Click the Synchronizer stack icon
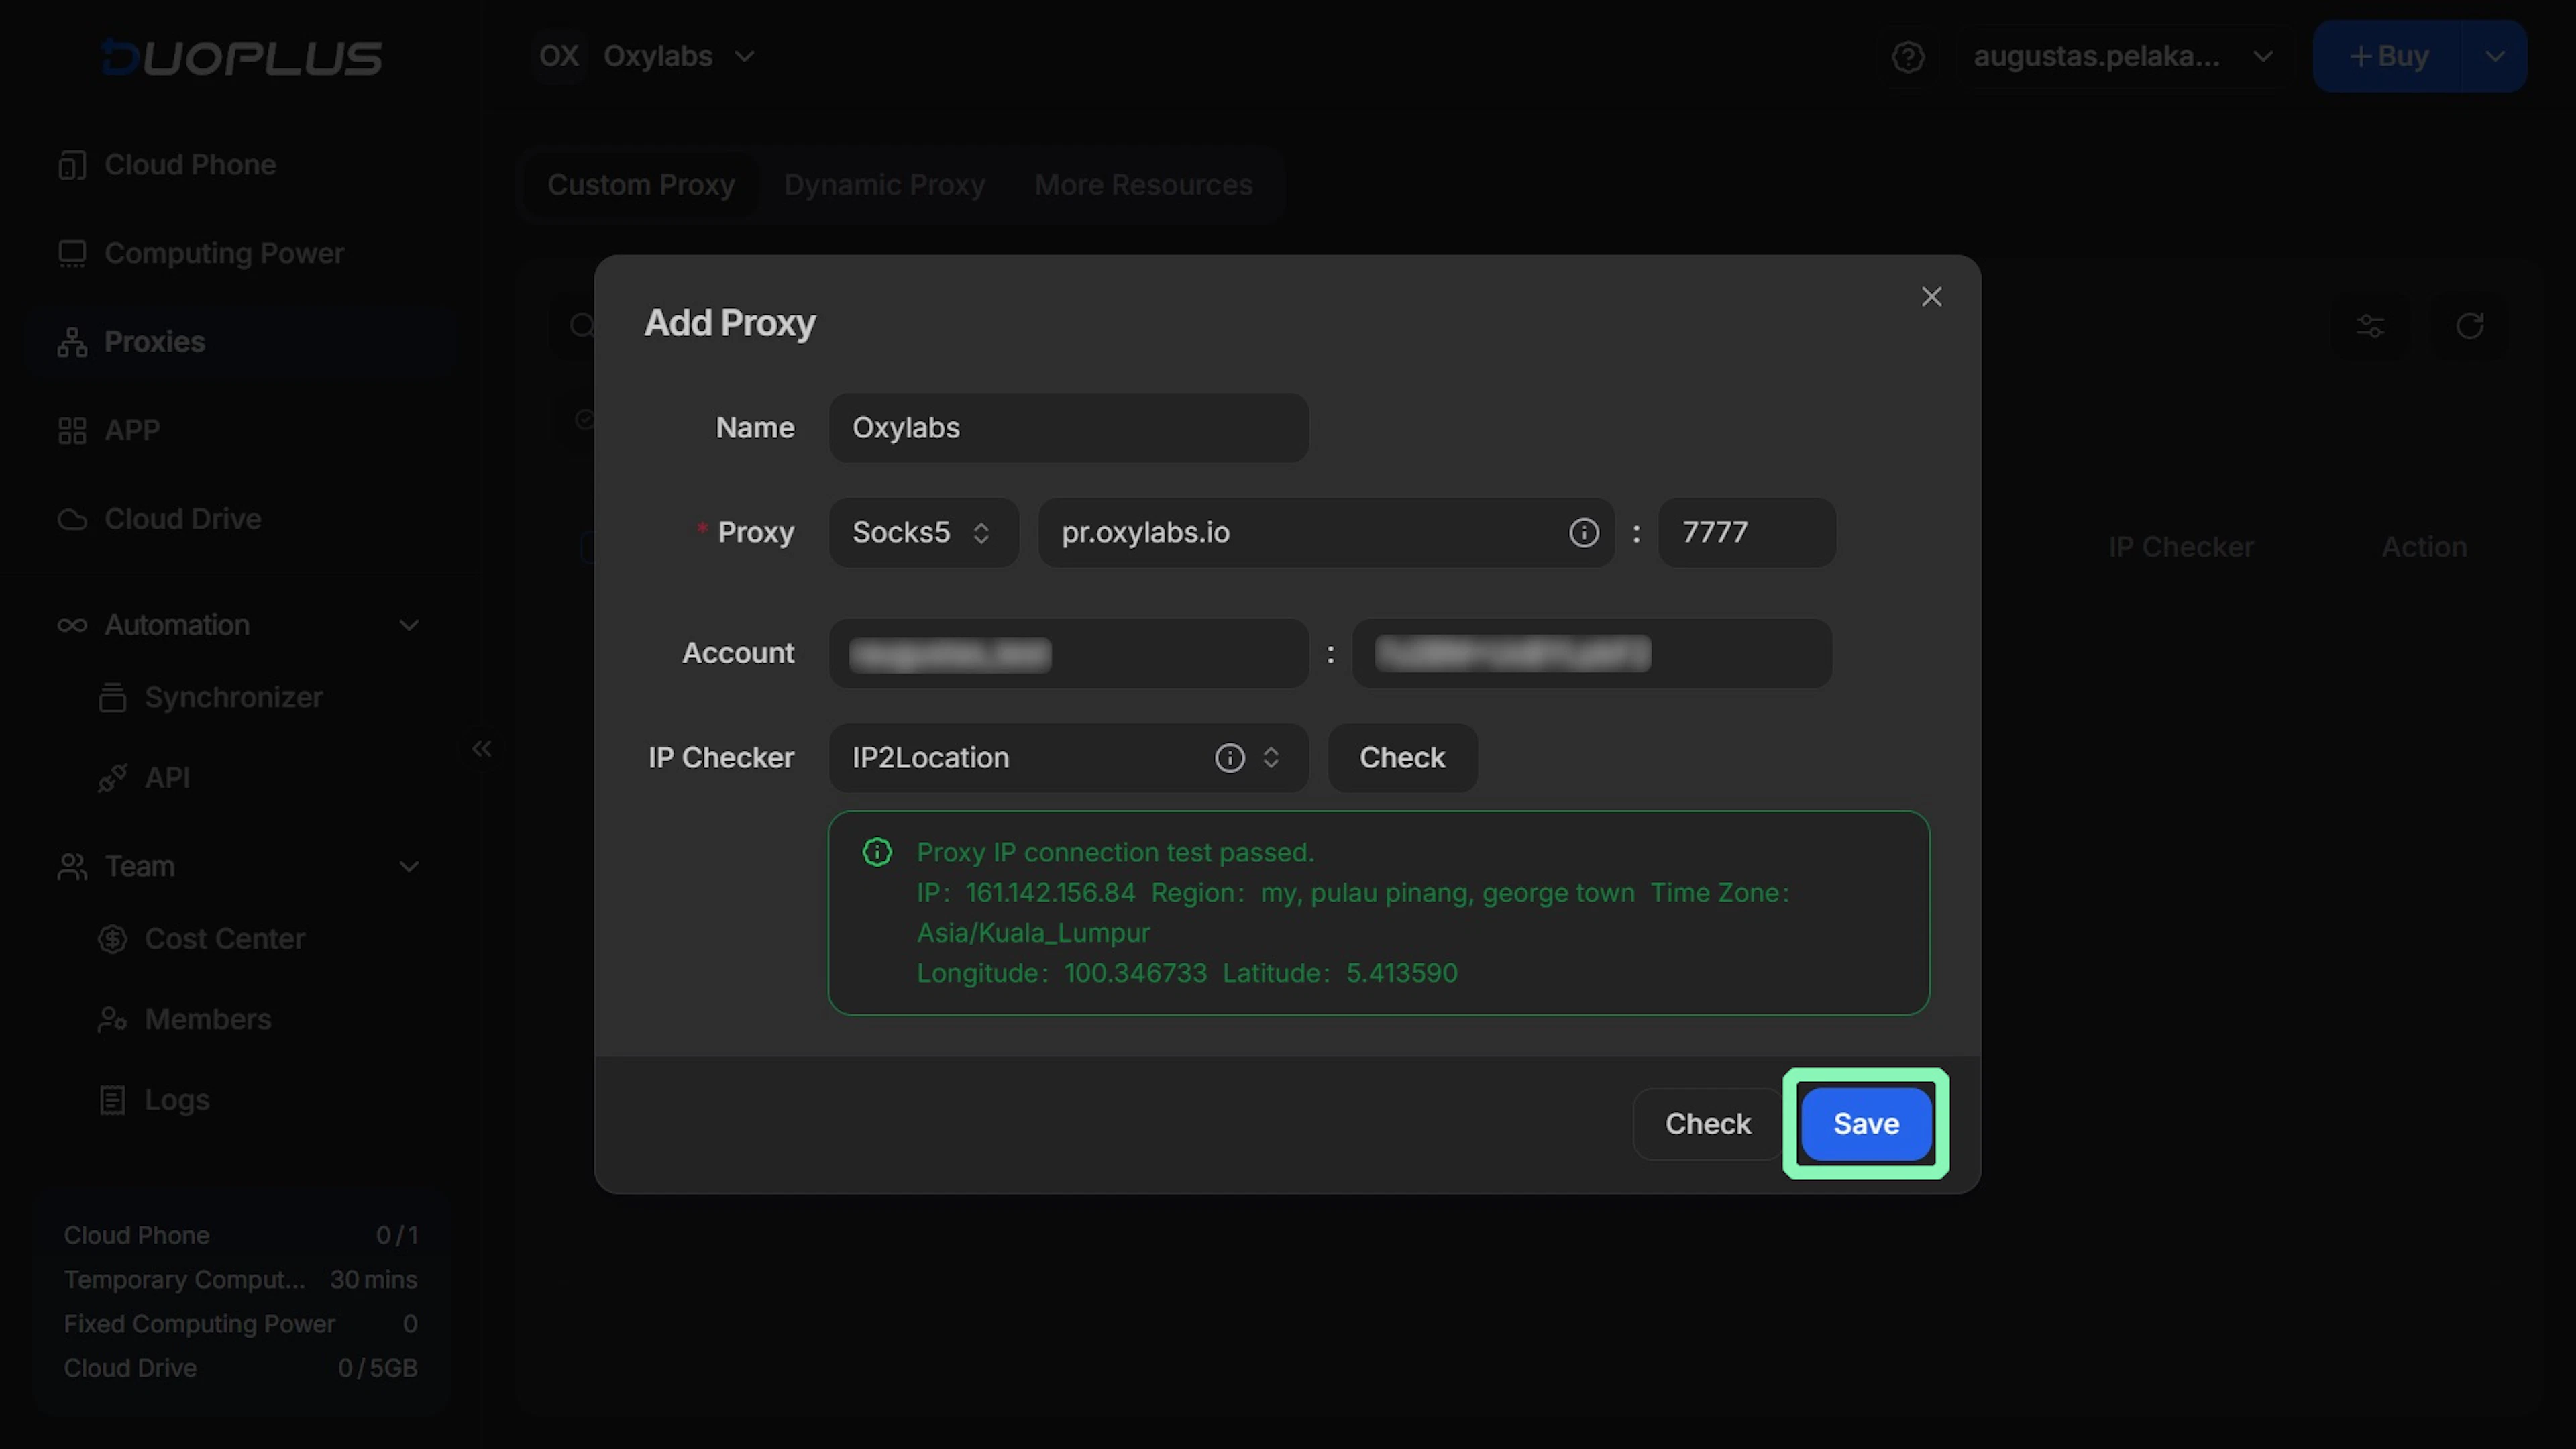Viewport: 2576px width, 1449px height. point(113,697)
